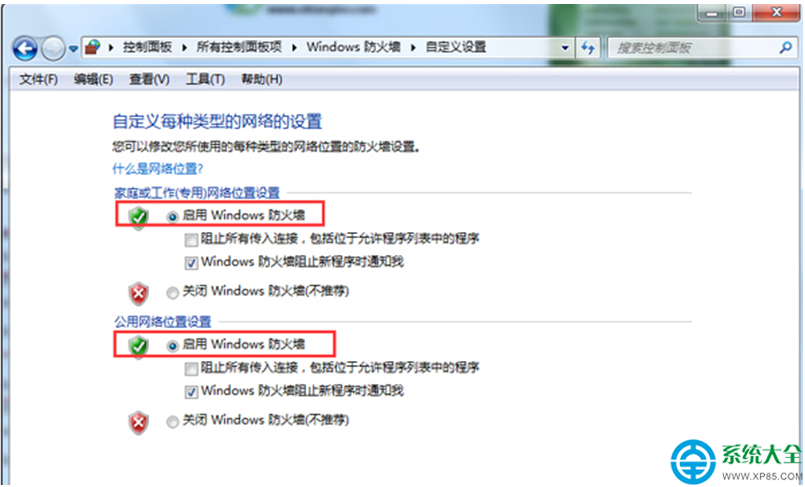Viewport: 805px width, 487px height.
Task: Uncheck 防火墙阻止新程序时通知我 under public network
Action: 191,392
